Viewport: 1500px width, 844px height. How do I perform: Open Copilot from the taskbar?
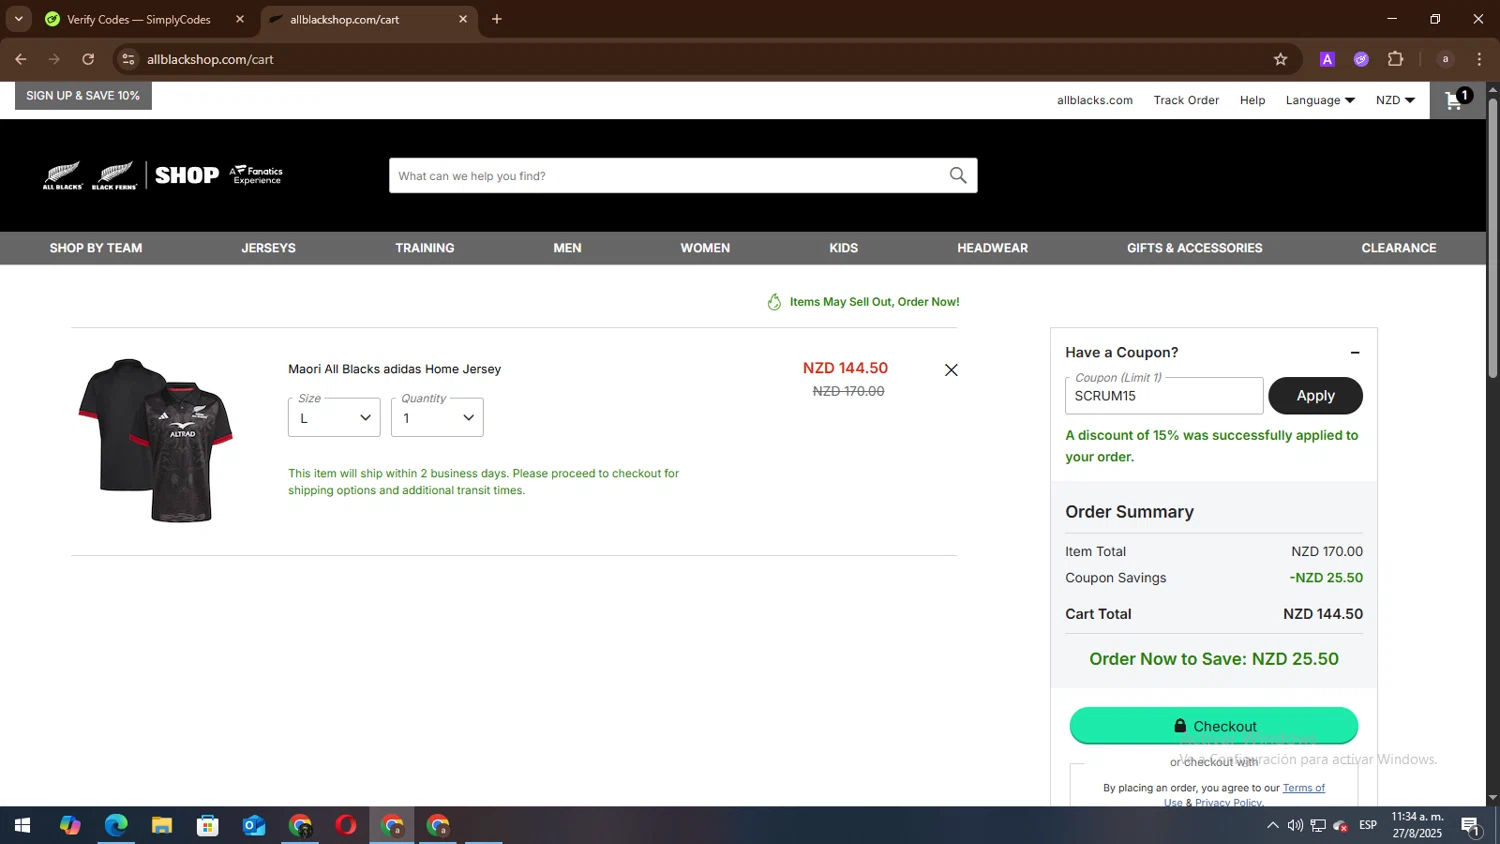(70, 826)
